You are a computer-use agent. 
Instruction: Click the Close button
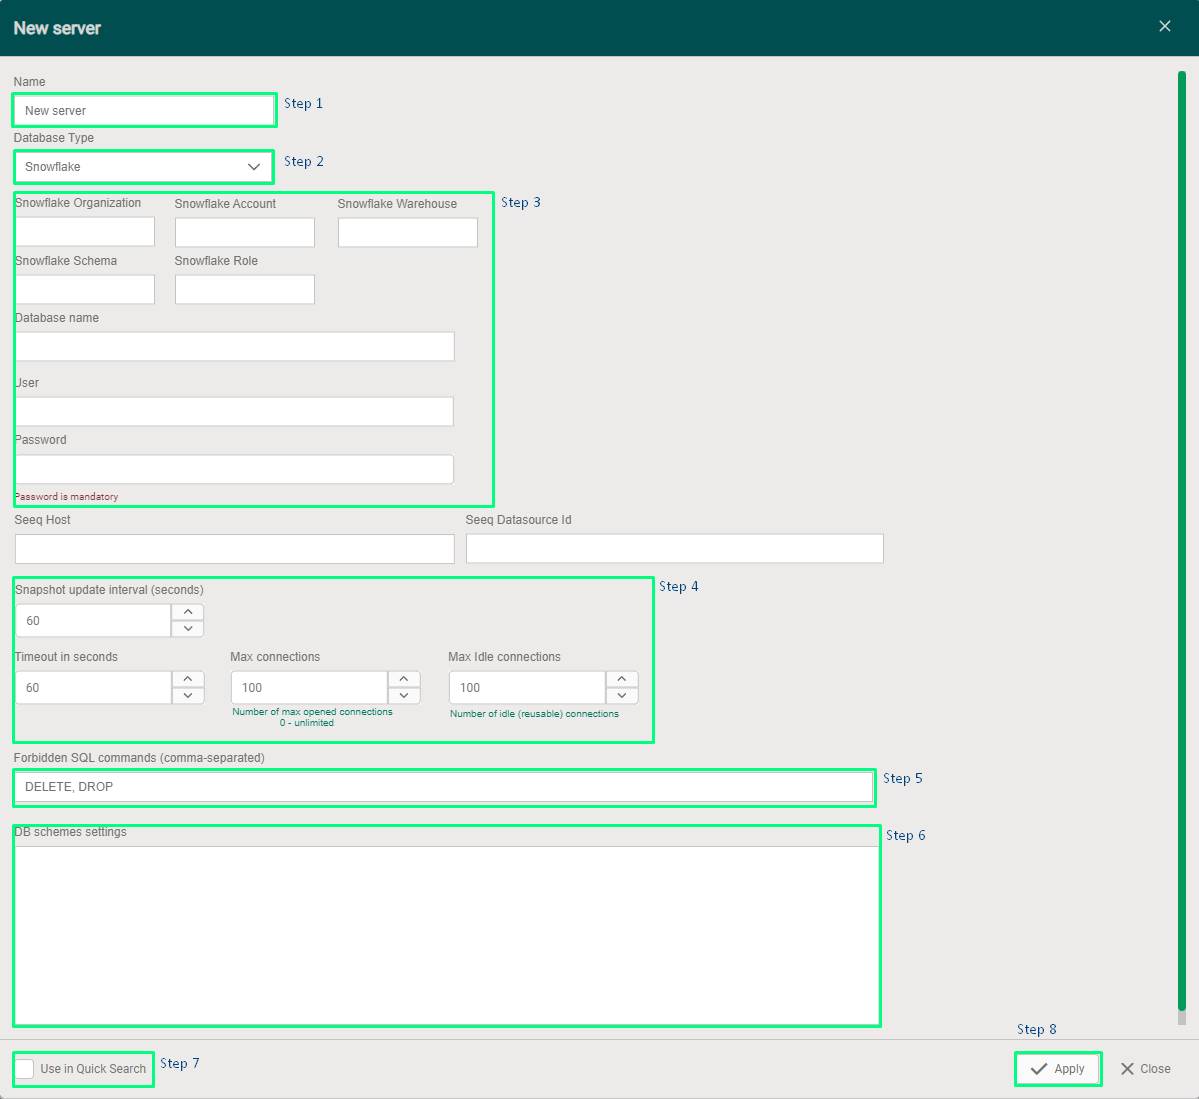pos(1145,1068)
